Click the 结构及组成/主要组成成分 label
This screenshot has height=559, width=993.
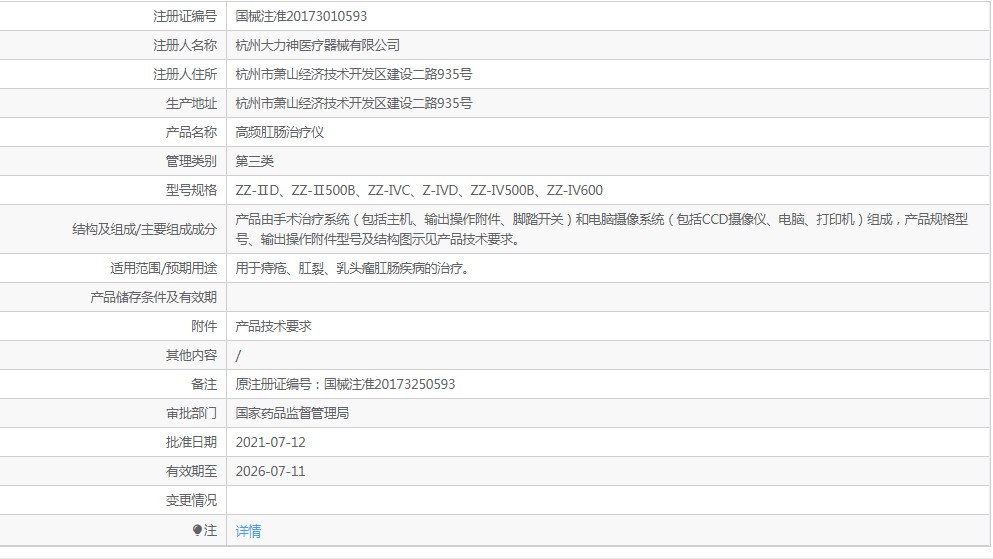pyautogui.click(x=144, y=229)
